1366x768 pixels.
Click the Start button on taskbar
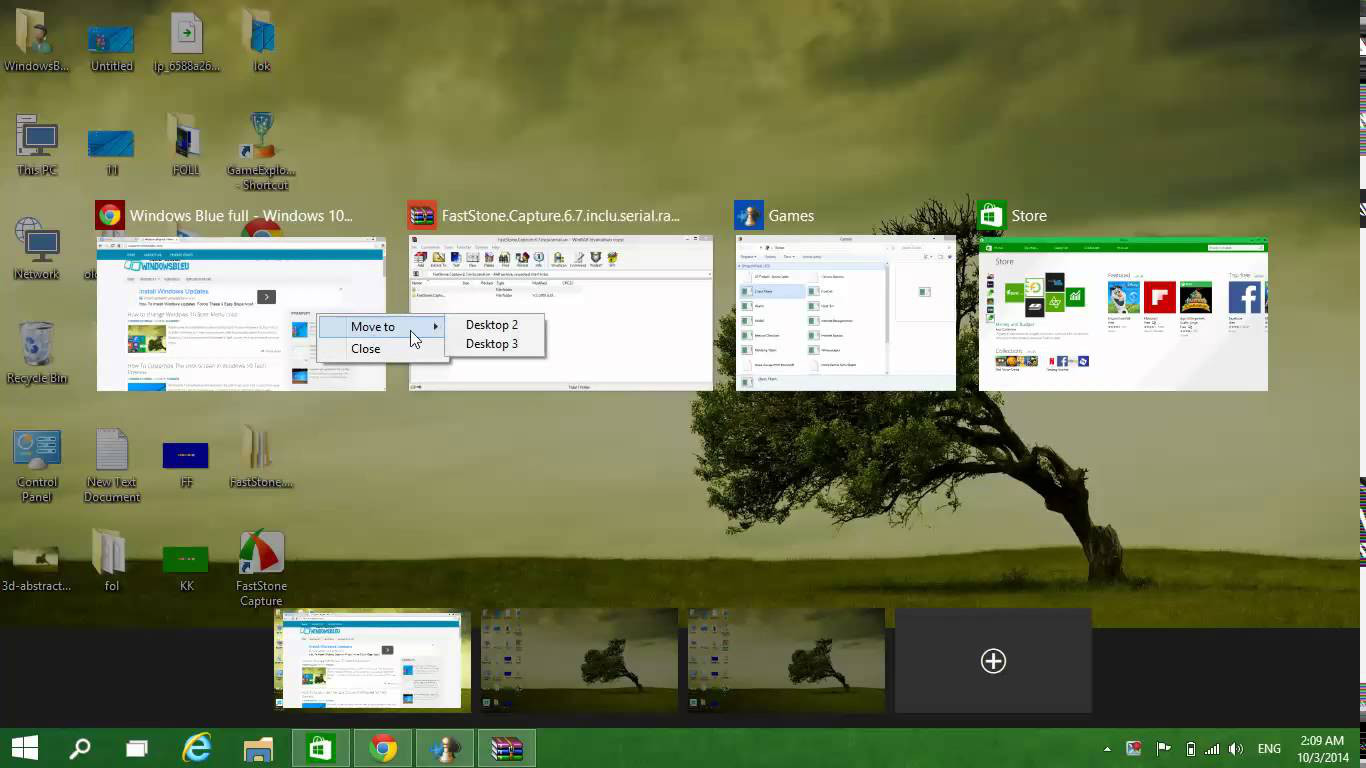pos(25,748)
